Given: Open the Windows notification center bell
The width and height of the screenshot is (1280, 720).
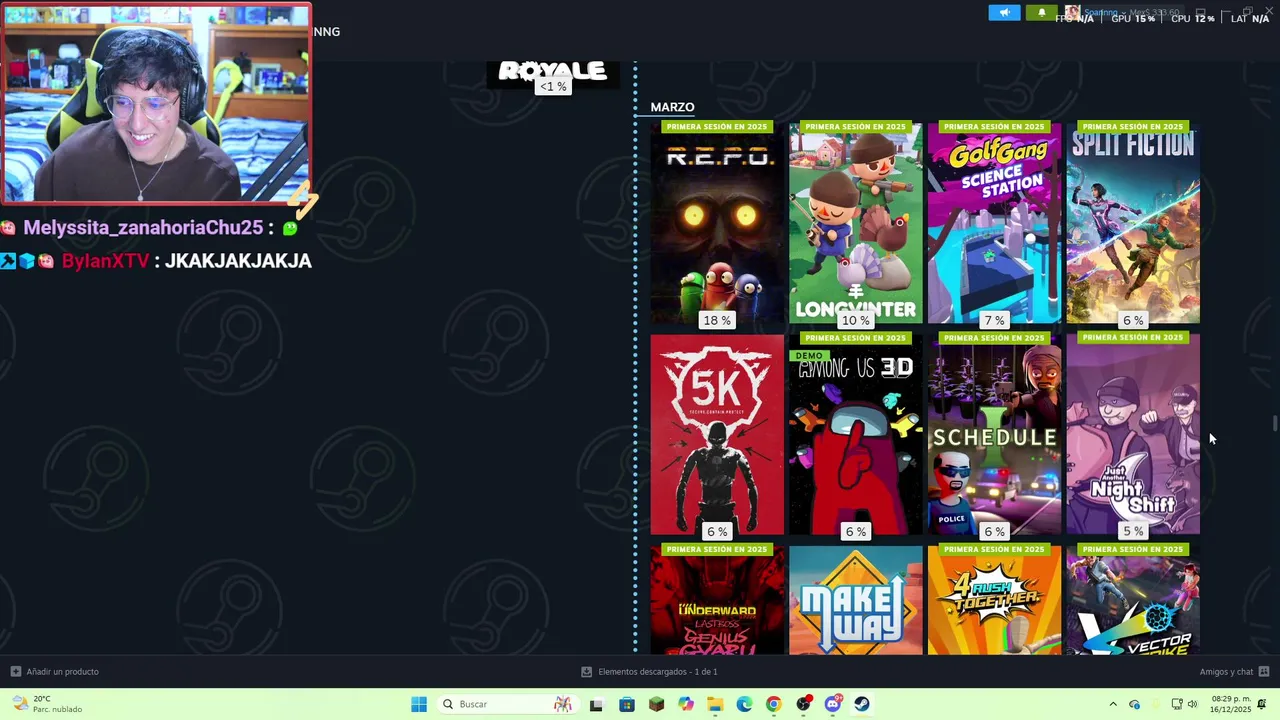Looking at the screenshot, I should [x=1262, y=704].
